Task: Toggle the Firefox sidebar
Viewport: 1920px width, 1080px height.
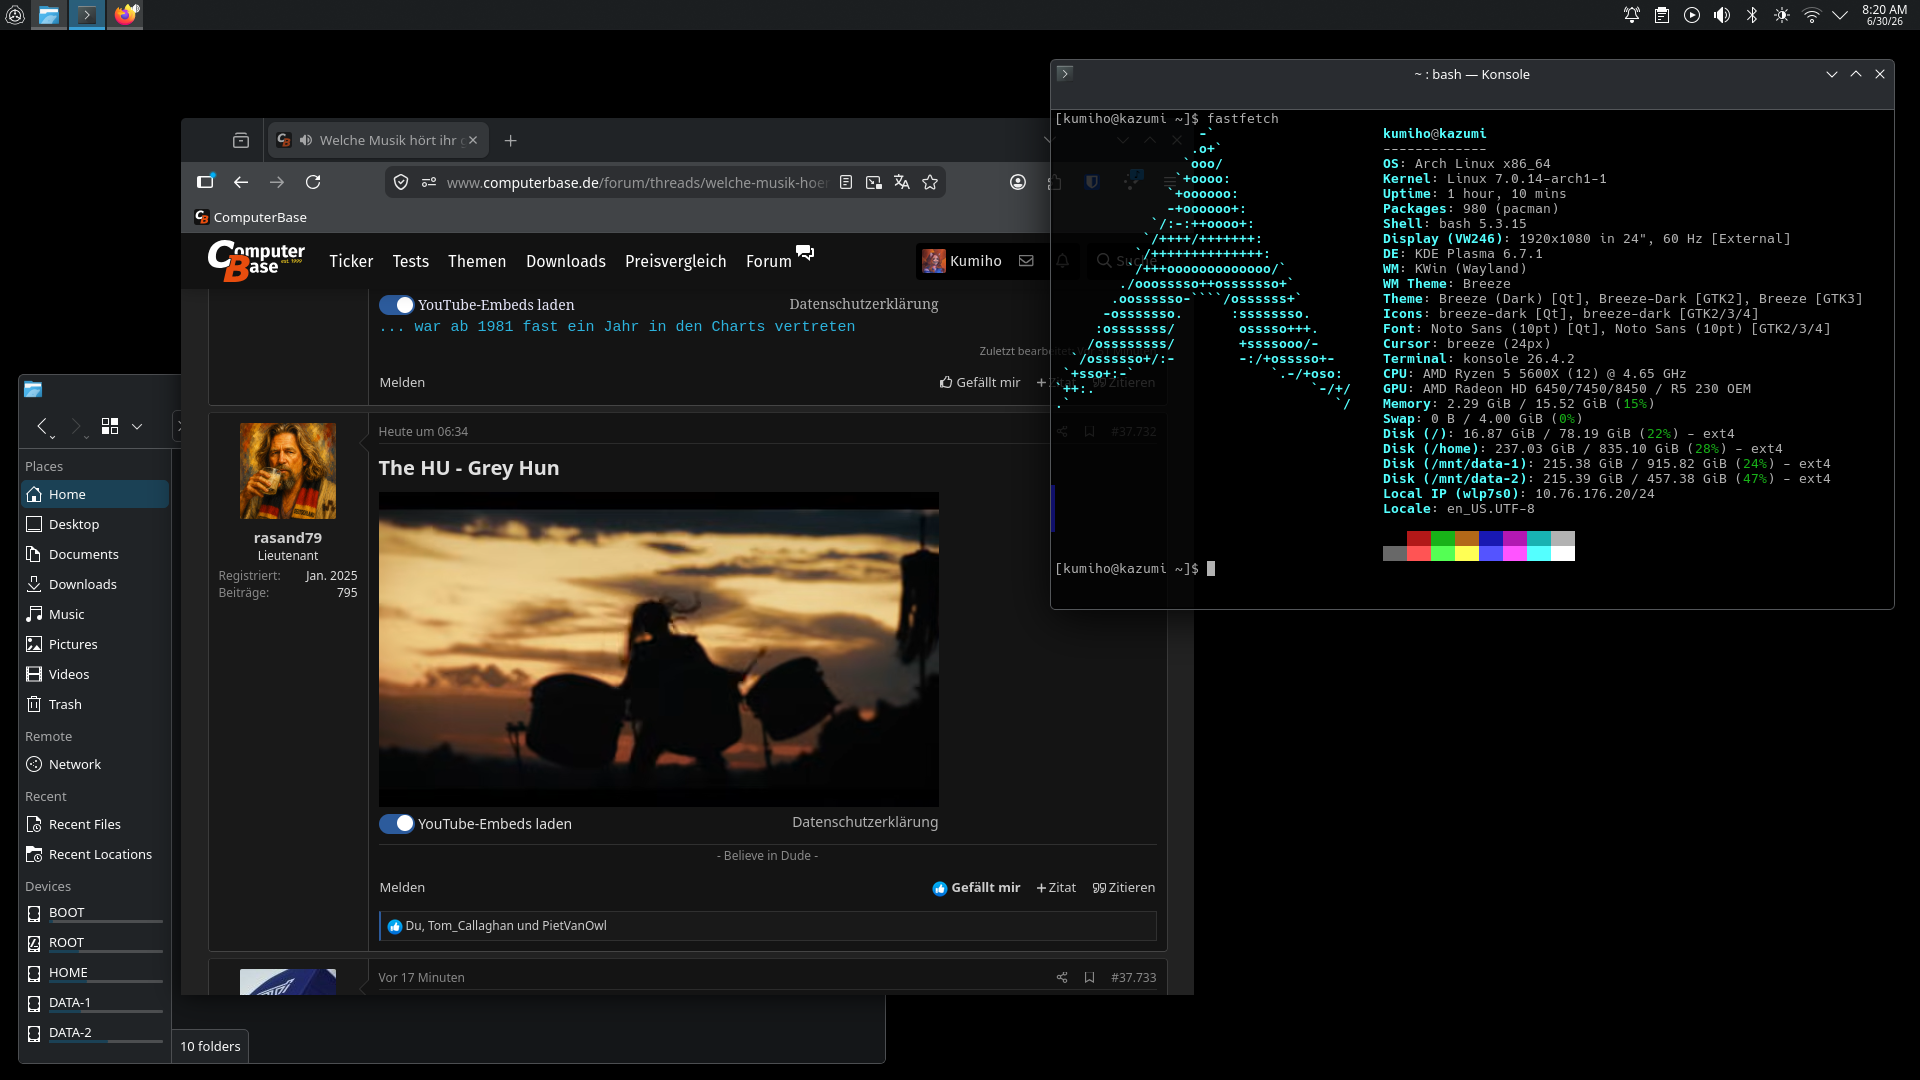Action: tap(205, 182)
